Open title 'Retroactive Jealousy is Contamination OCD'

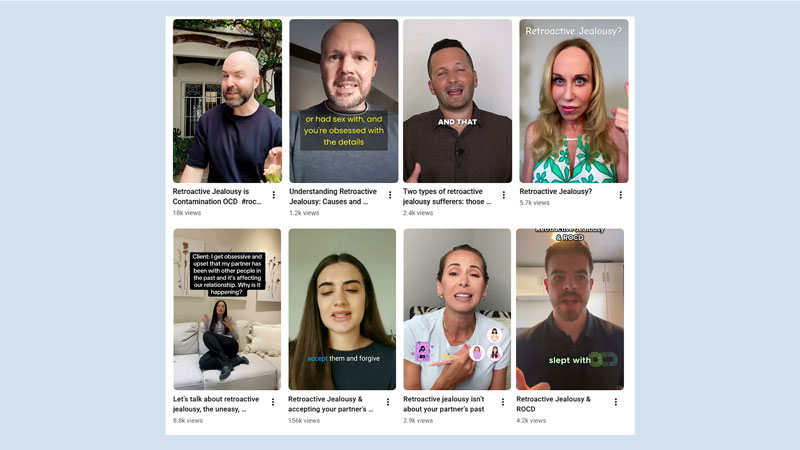click(x=217, y=196)
